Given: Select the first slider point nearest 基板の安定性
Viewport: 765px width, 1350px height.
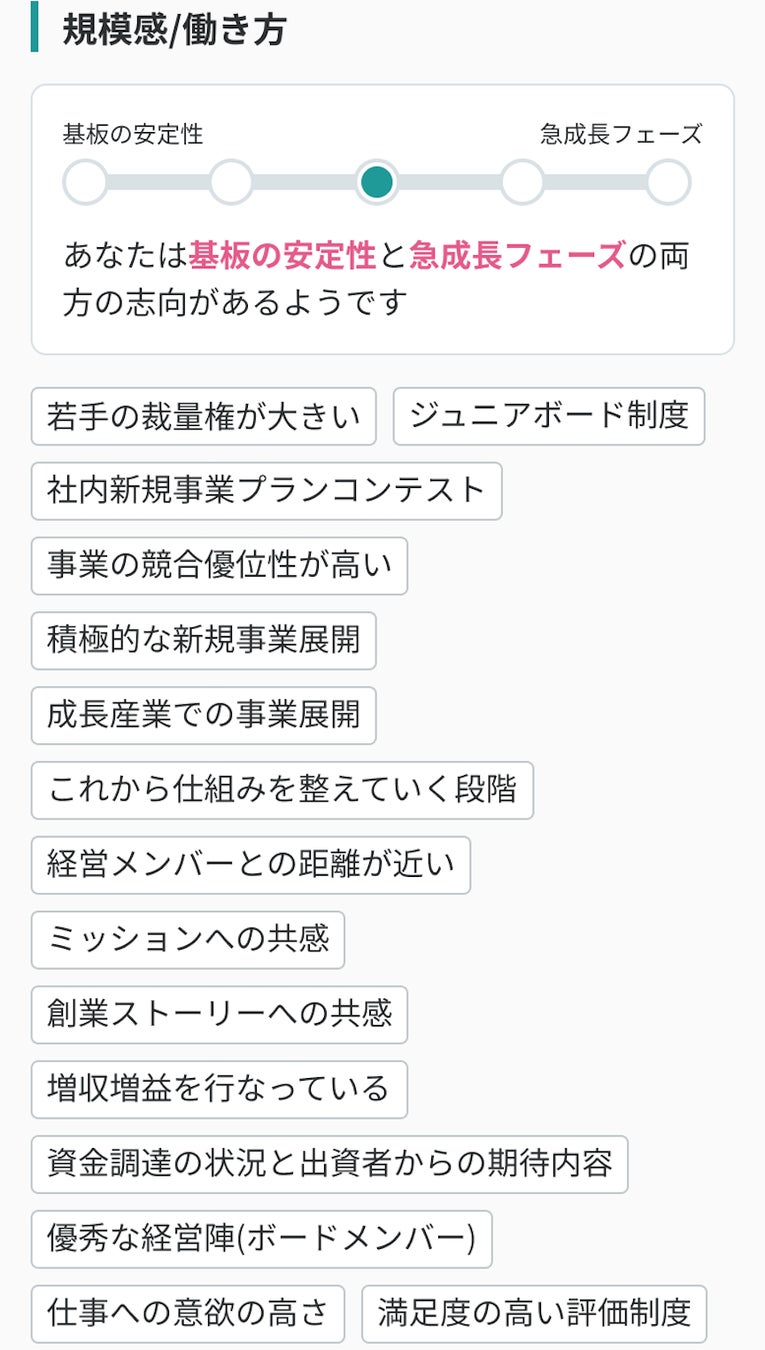Looking at the screenshot, I should [85, 183].
